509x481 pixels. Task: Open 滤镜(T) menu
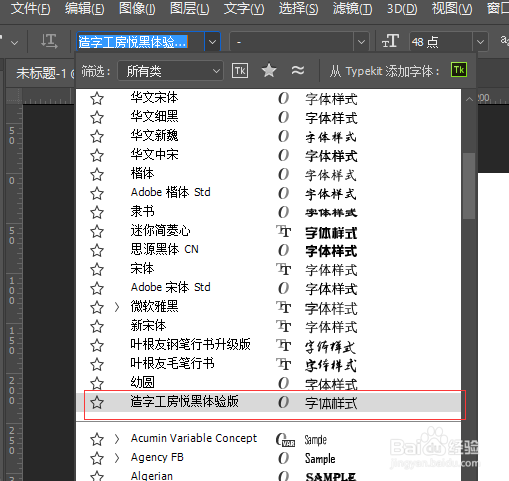pos(352,8)
